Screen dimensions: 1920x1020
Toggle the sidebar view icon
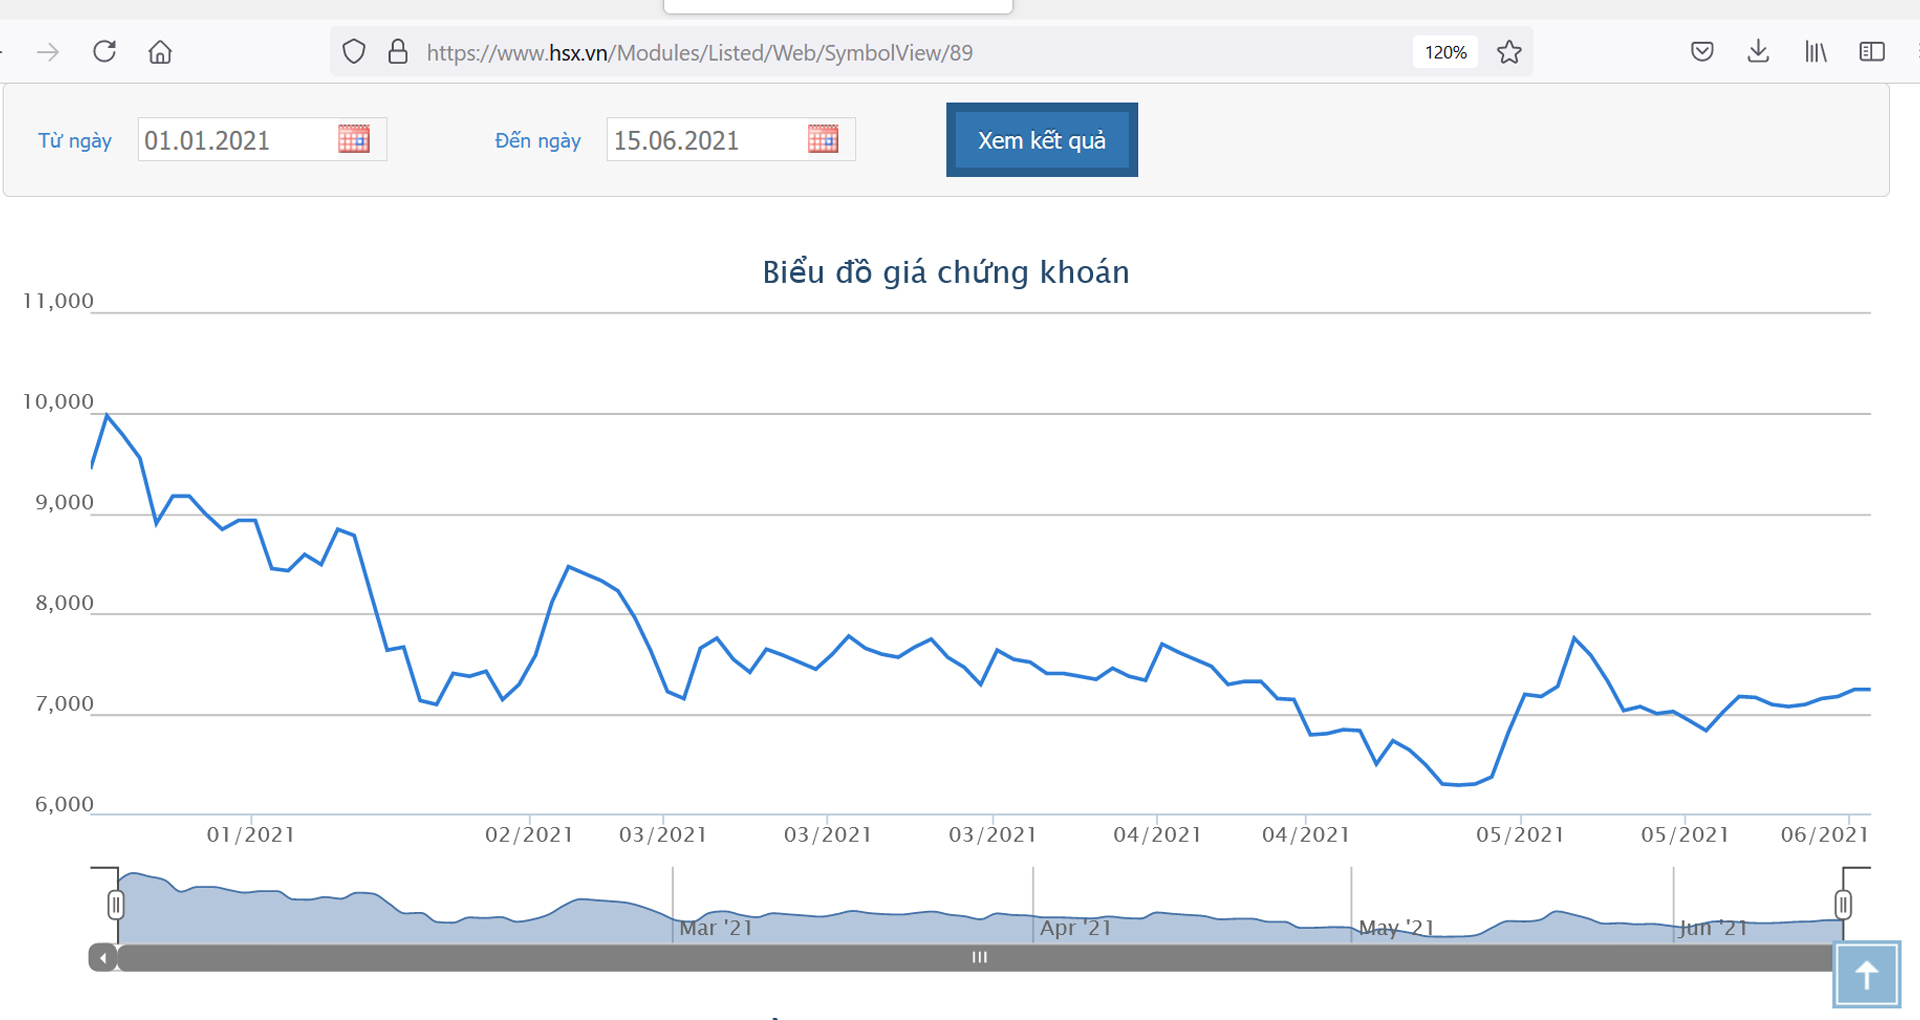pyautogui.click(x=1871, y=52)
